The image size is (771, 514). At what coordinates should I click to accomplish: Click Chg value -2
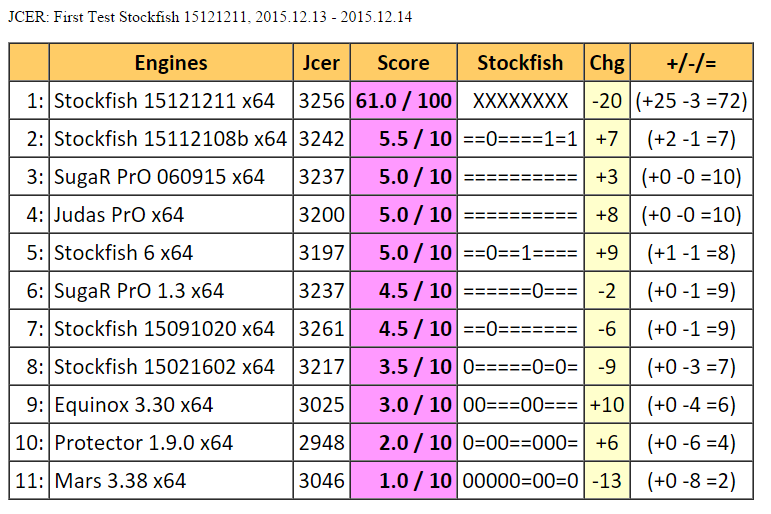607,291
